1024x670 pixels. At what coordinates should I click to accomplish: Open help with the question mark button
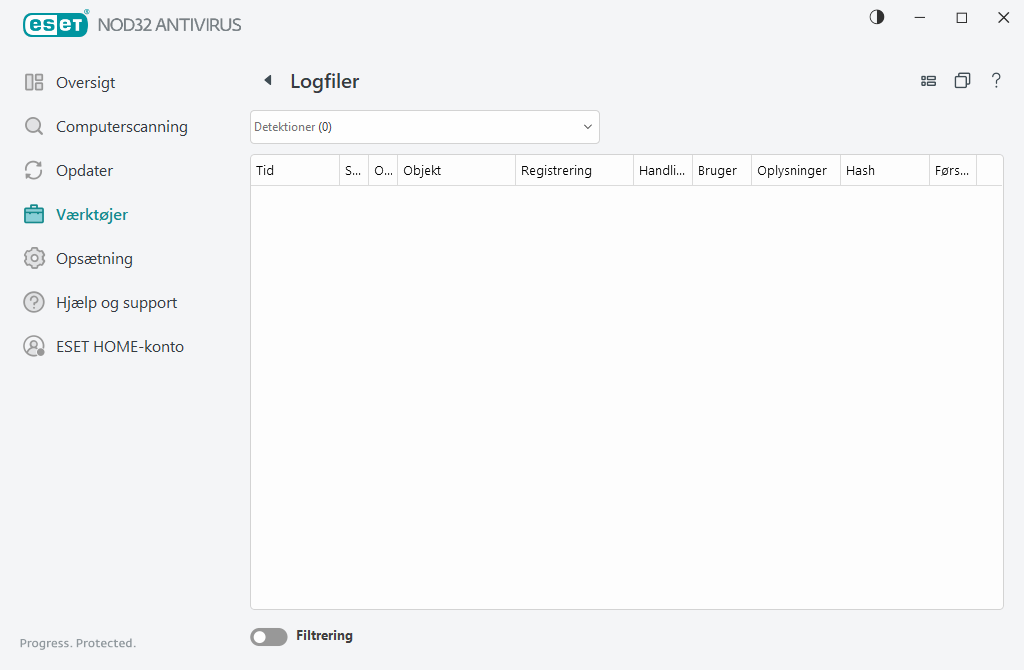tap(996, 80)
